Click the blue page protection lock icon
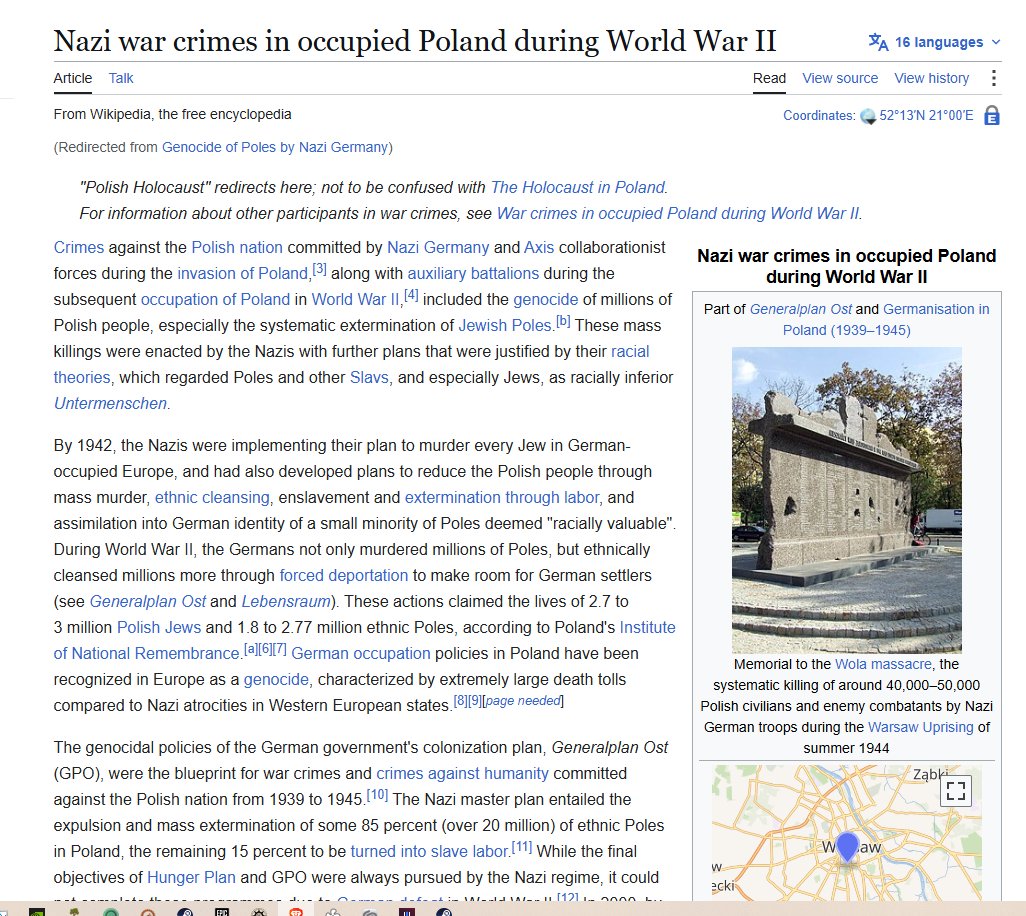Image resolution: width=1026 pixels, height=916 pixels. tap(992, 116)
